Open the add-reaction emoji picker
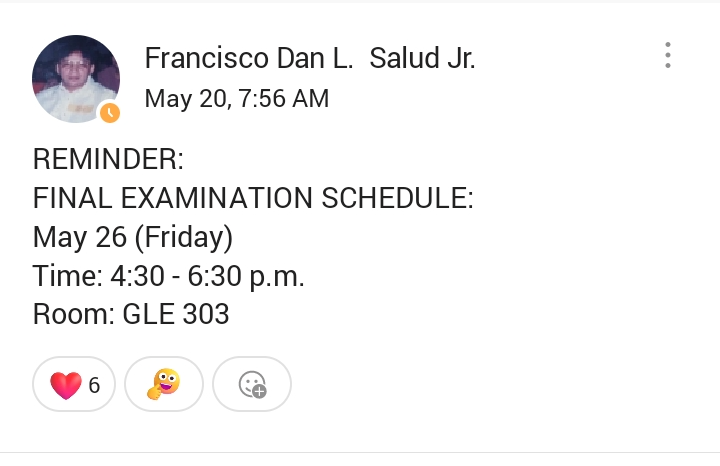 point(252,384)
